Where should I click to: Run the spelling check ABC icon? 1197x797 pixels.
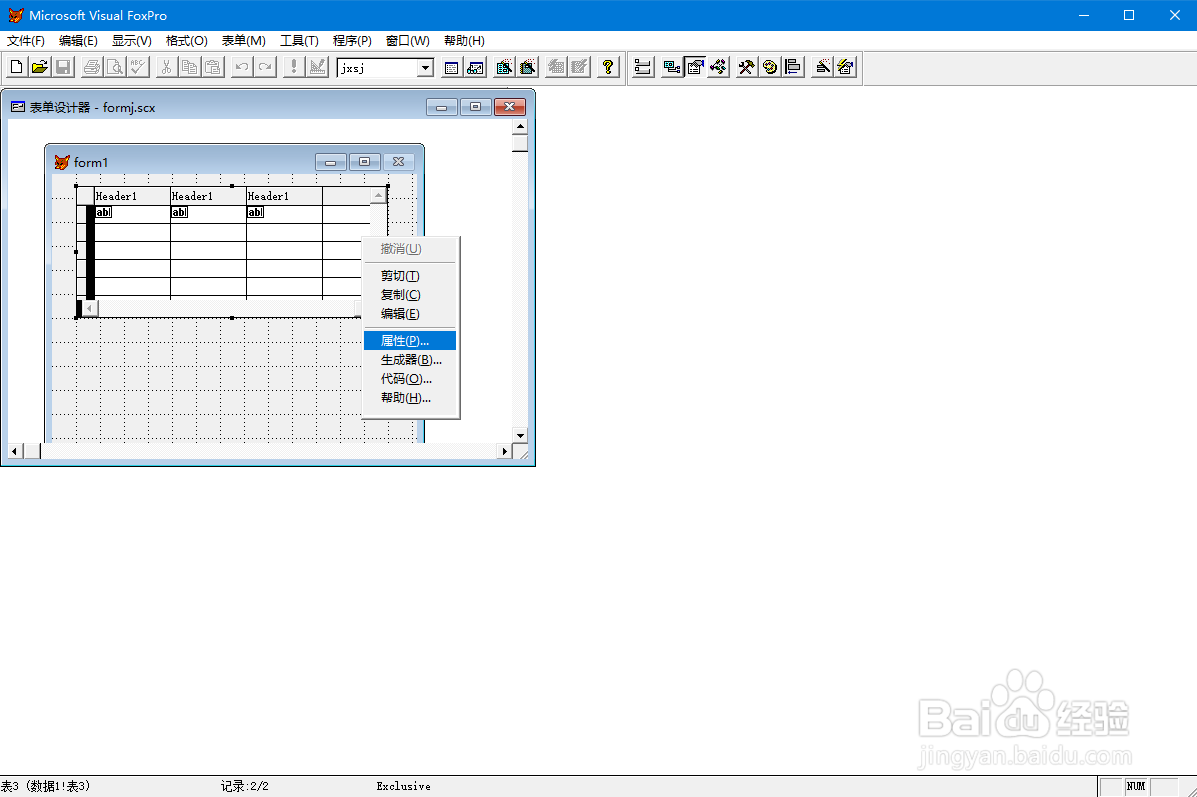point(138,67)
